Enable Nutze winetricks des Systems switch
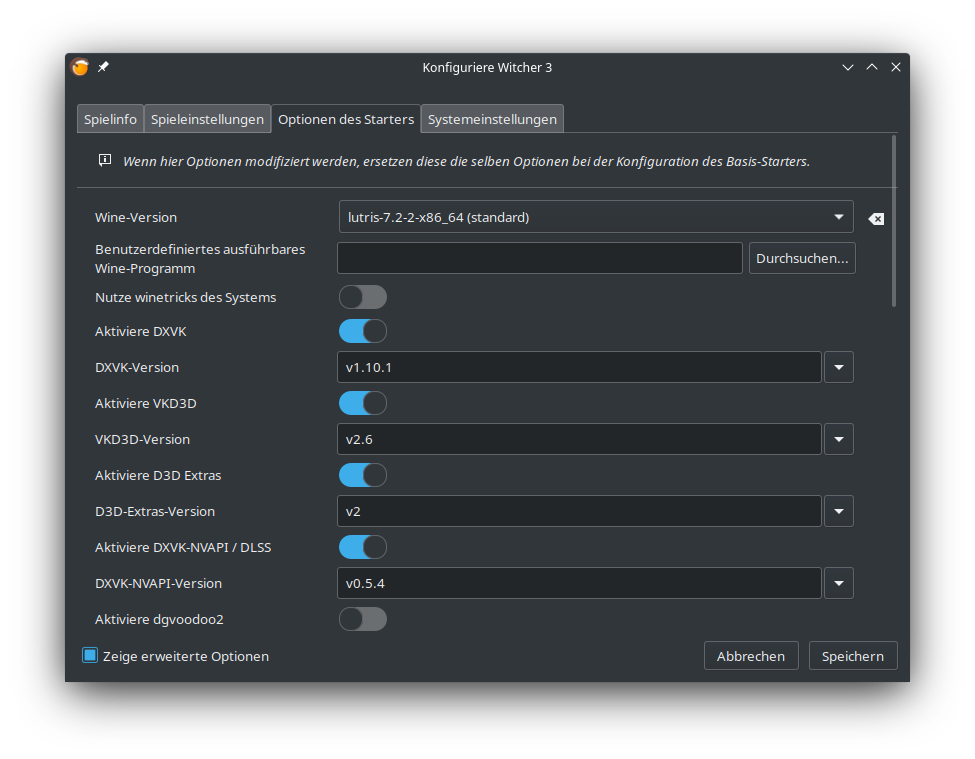 point(363,297)
